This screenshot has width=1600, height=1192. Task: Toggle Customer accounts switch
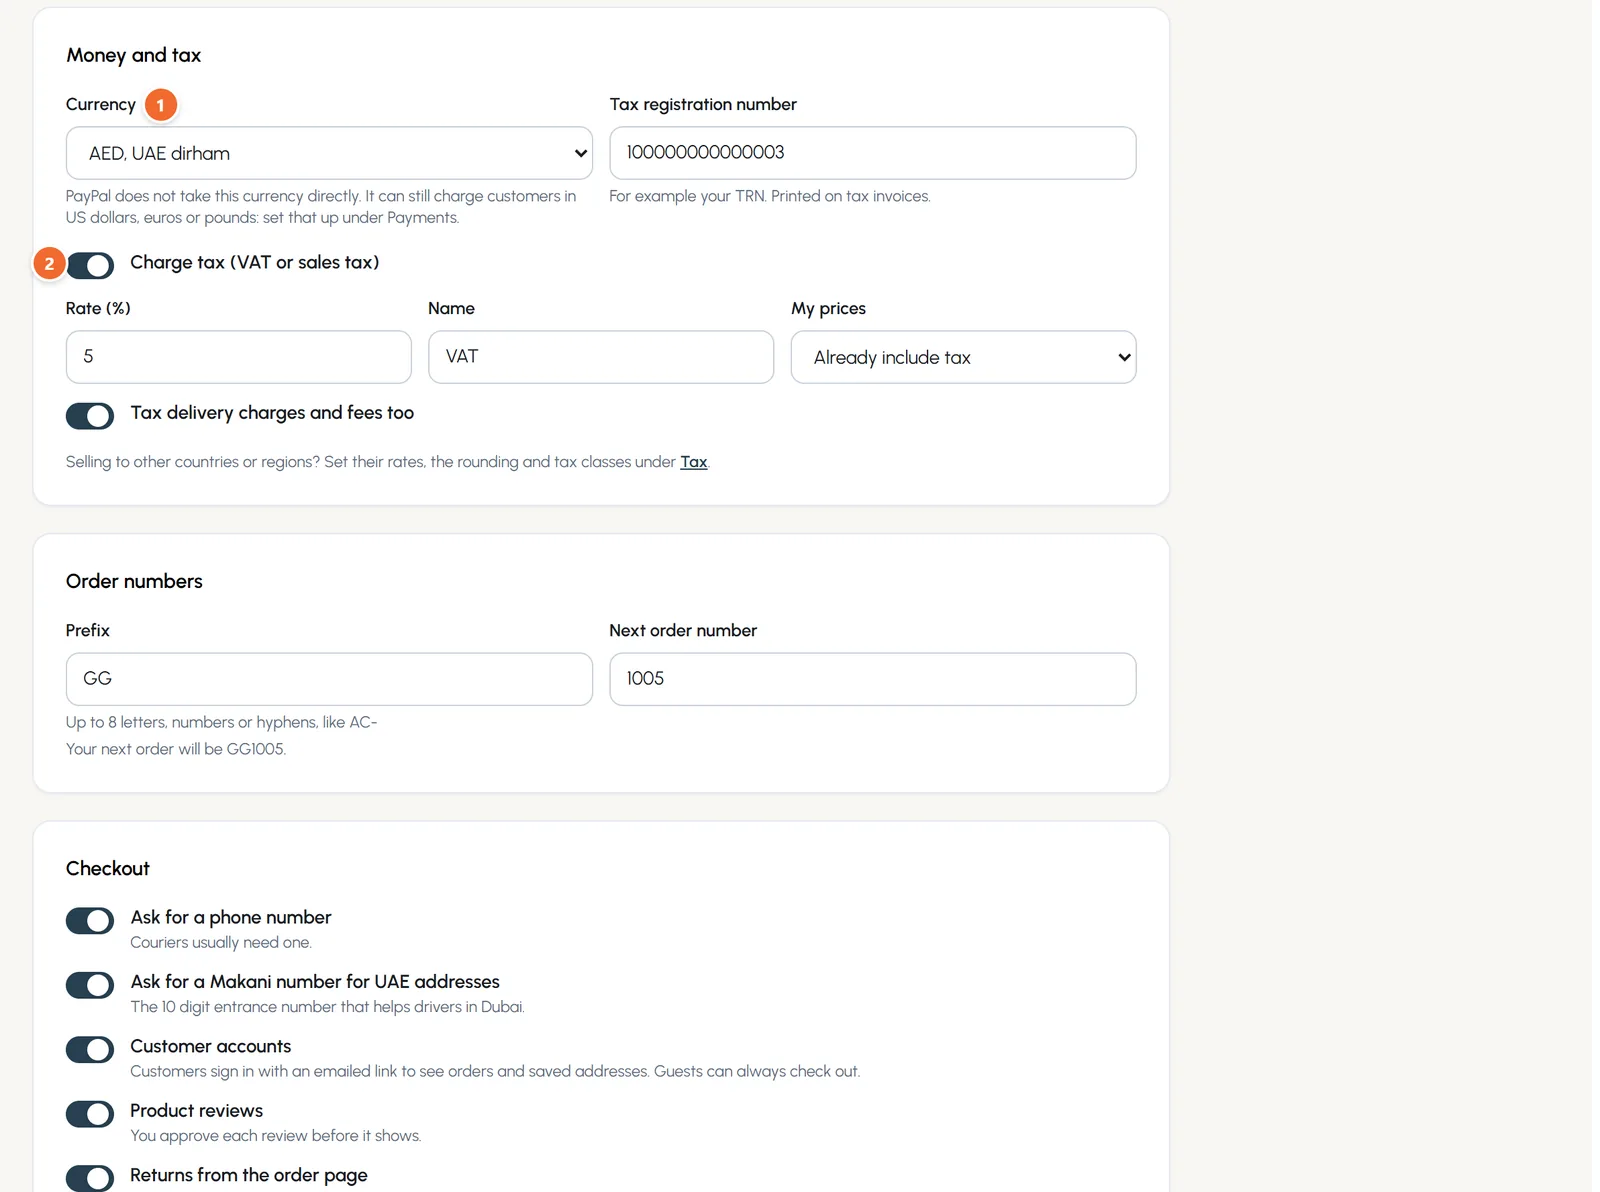[x=90, y=1049]
